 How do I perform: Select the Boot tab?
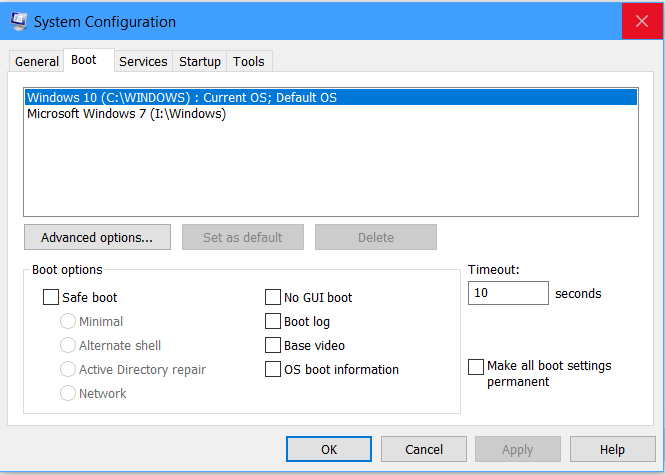pos(89,60)
